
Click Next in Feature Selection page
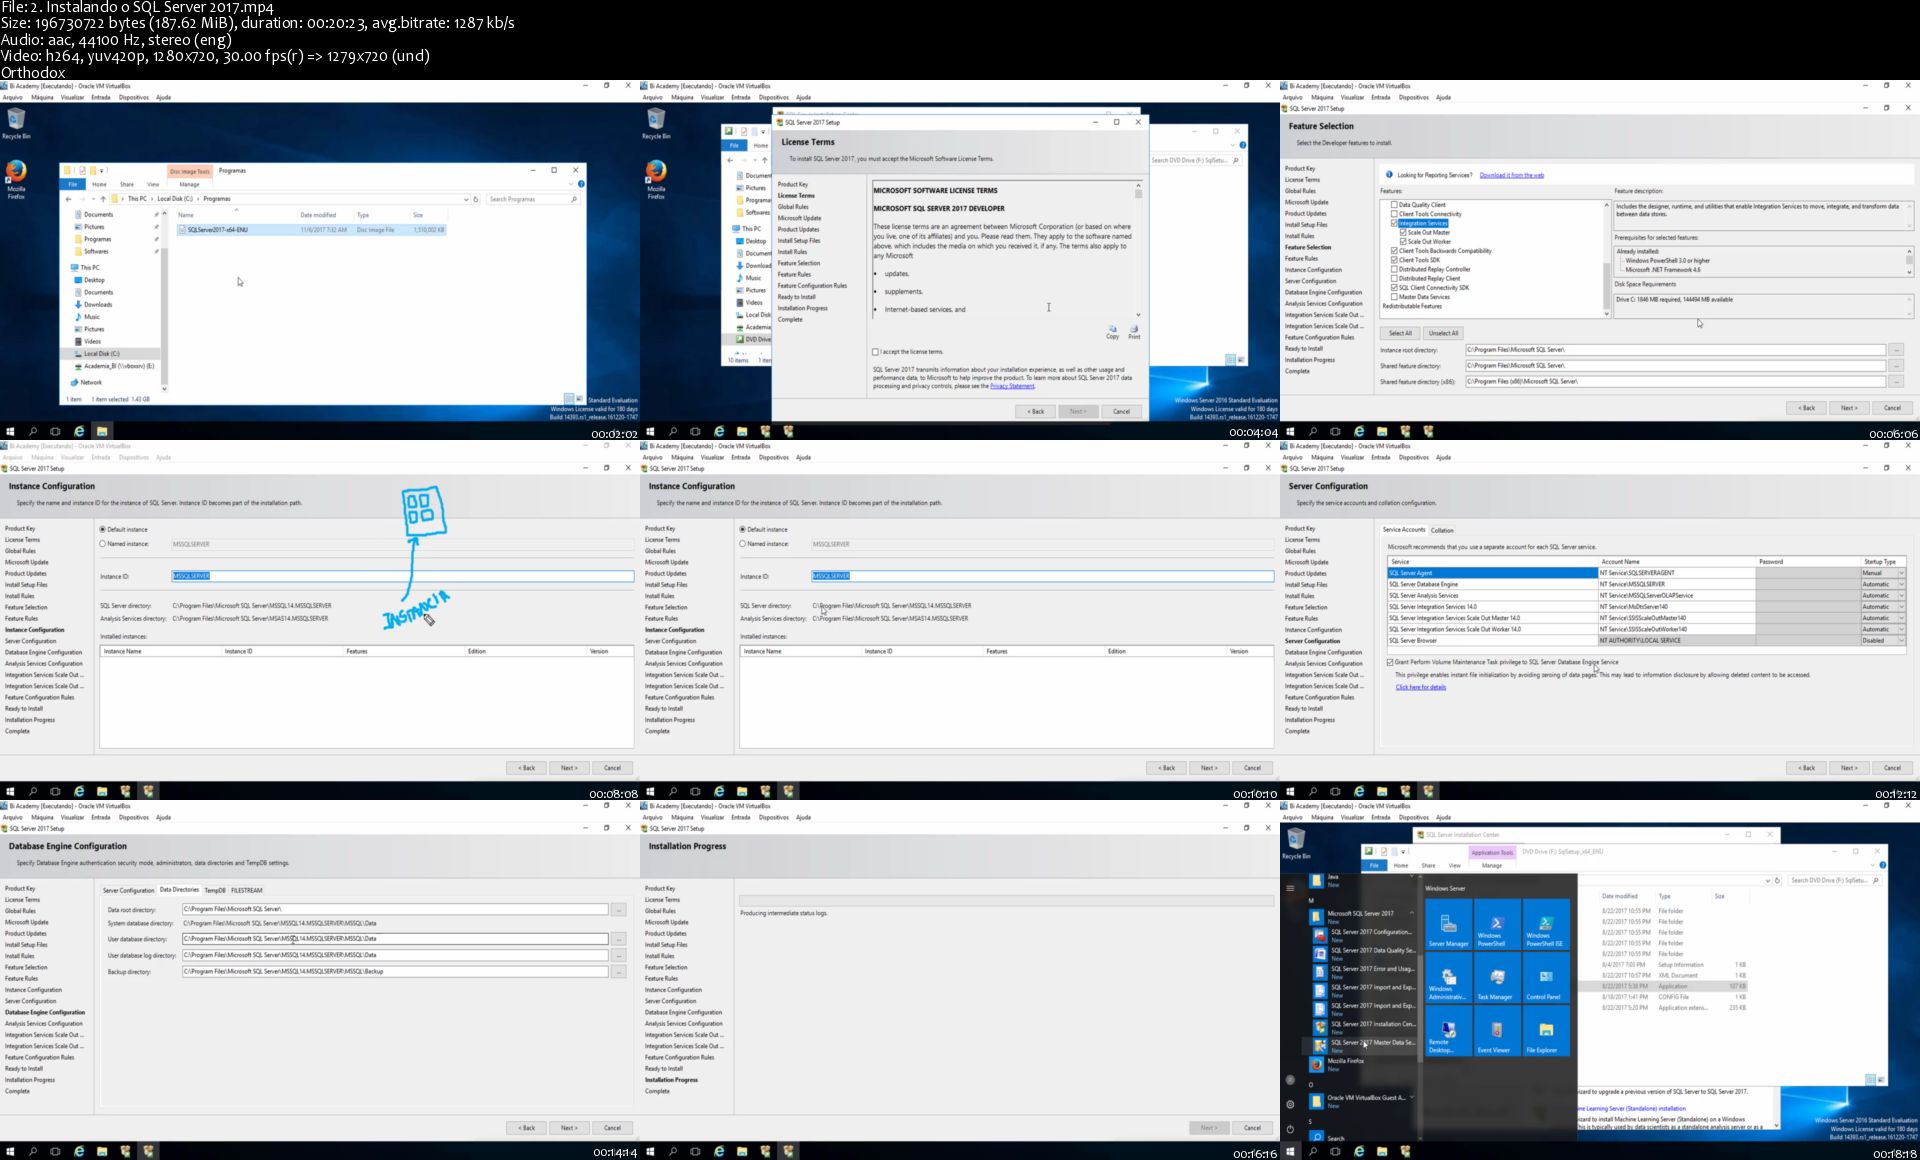(x=1849, y=408)
